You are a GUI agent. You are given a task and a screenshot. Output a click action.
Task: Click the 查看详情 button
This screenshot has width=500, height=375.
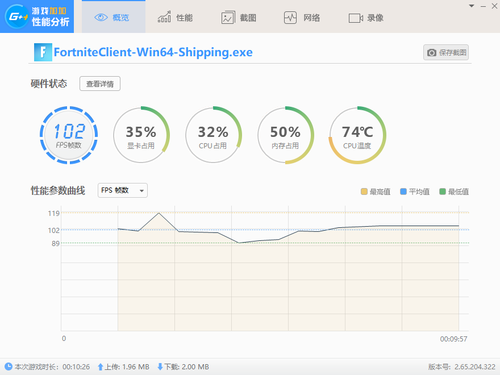[x=100, y=84]
